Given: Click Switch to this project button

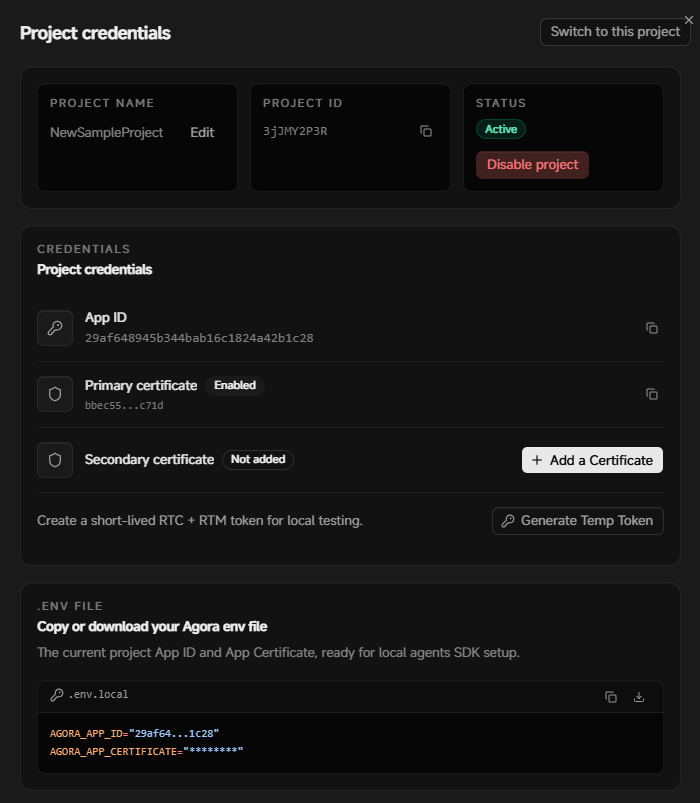Looking at the screenshot, I should click(x=615, y=32).
